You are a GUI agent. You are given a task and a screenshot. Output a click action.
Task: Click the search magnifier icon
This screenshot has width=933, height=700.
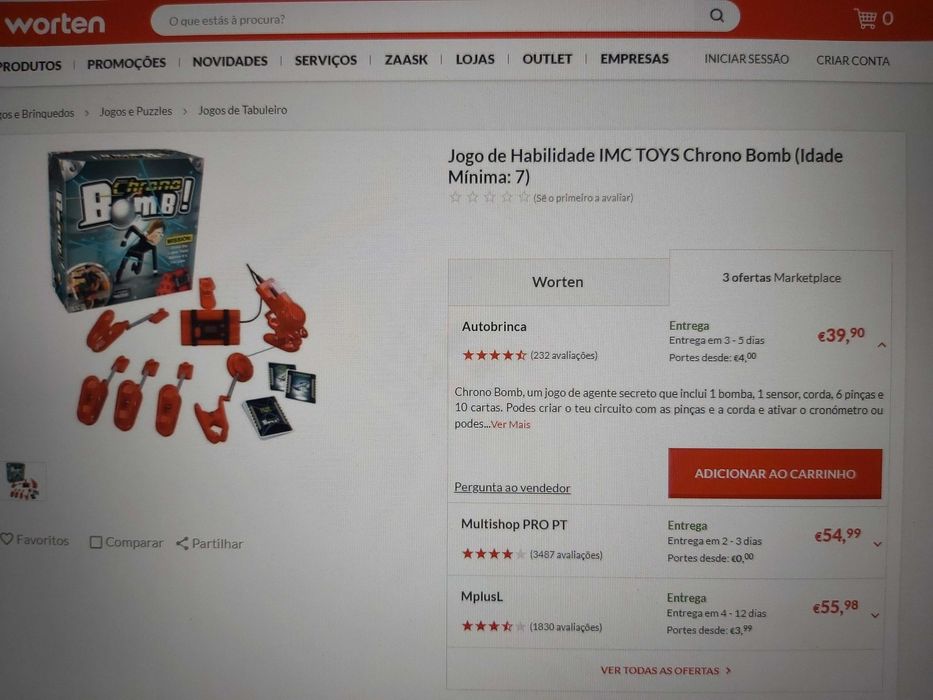[x=717, y=15]
